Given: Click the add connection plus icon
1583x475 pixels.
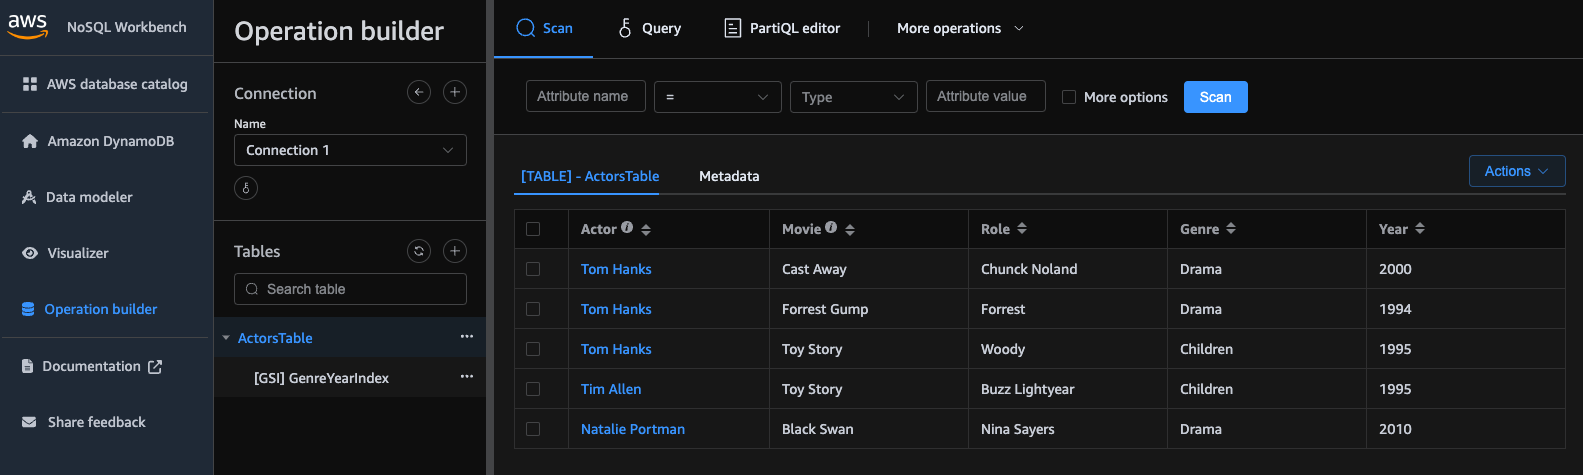Looking at the screenshot, I should click(x=455, y=92).
